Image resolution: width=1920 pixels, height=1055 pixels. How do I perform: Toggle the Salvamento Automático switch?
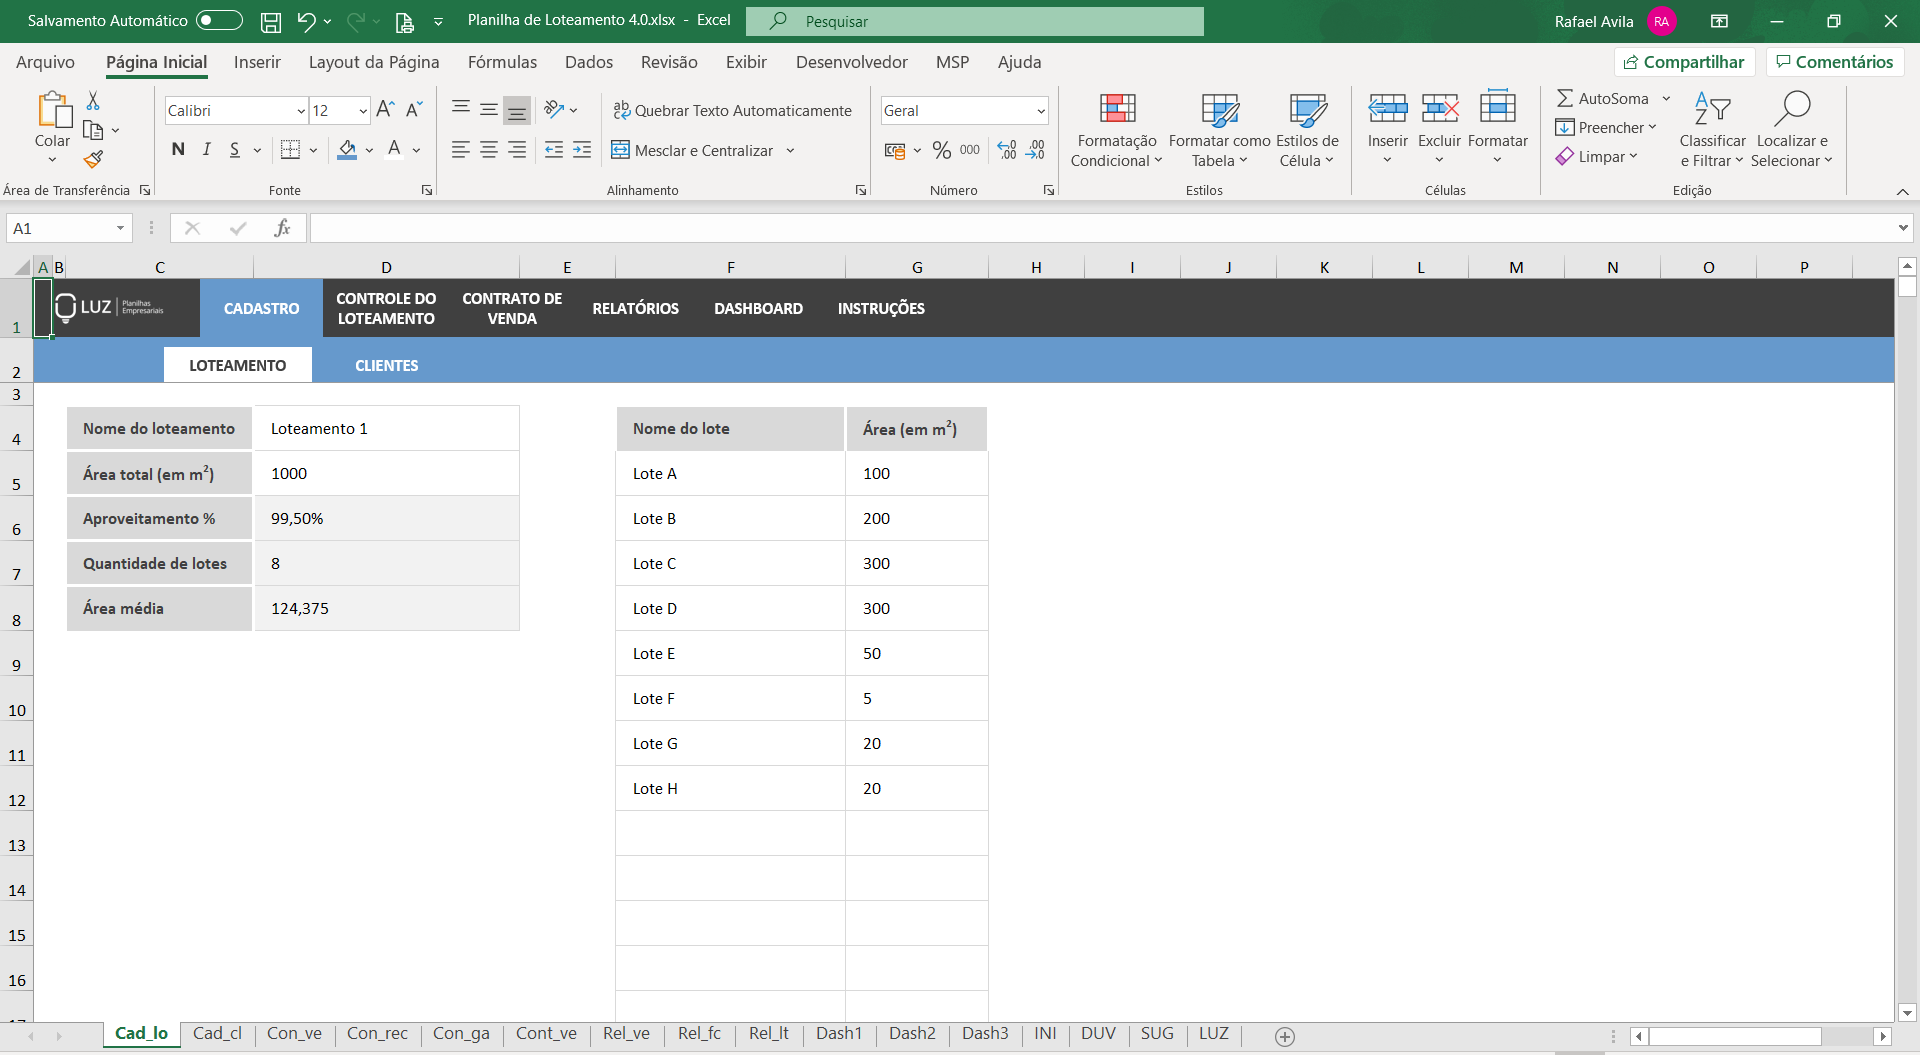(219, 21)
